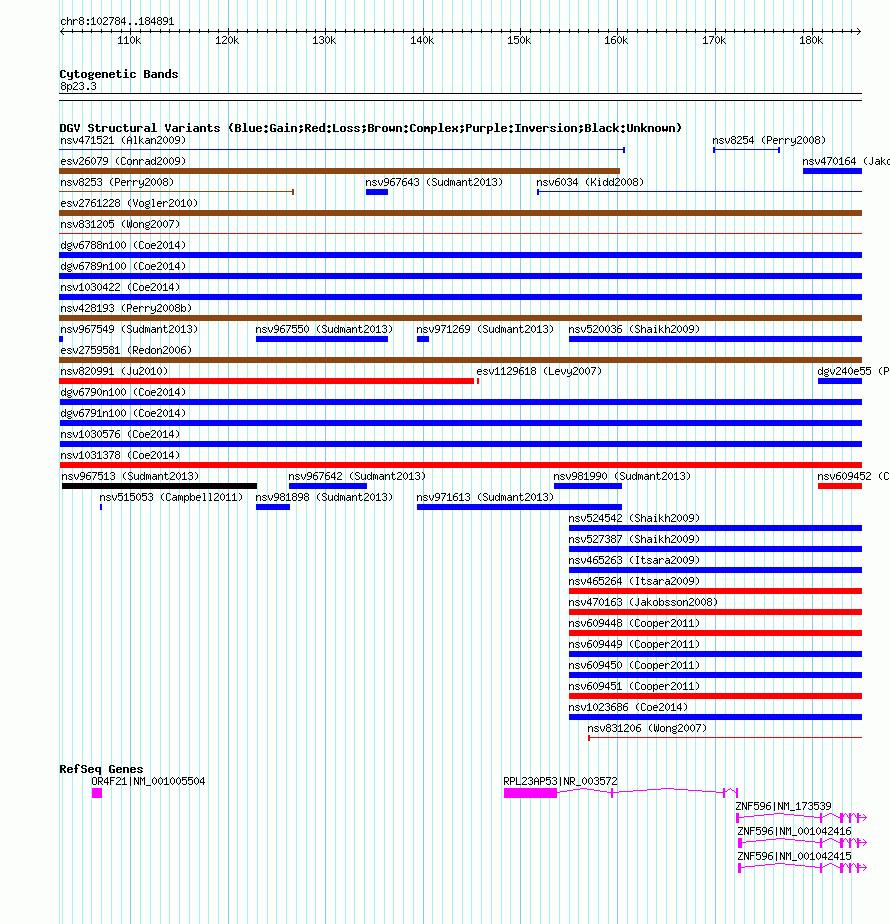
Task: Click the thin red nsv831205 Wong2007 line
Action: 460,234
